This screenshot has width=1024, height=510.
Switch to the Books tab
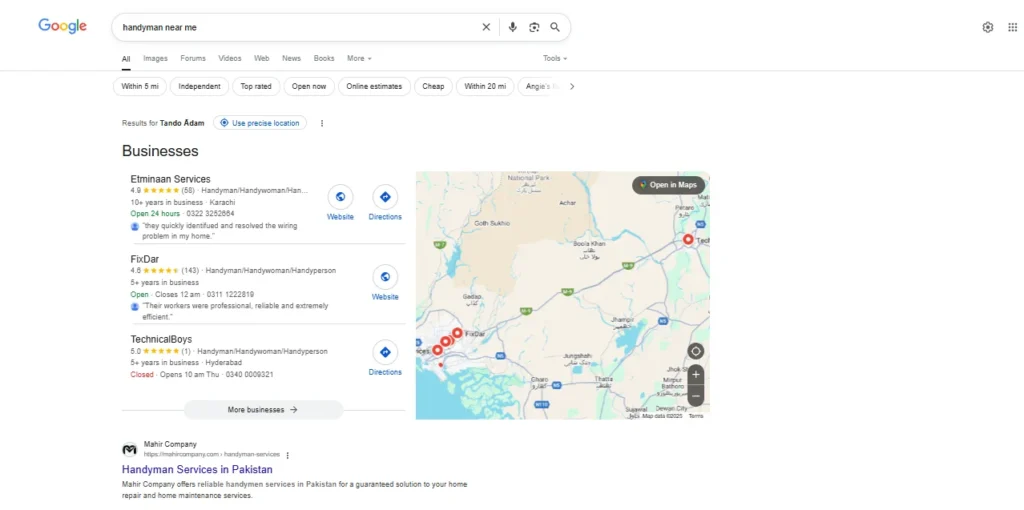(x=324, y=58)
